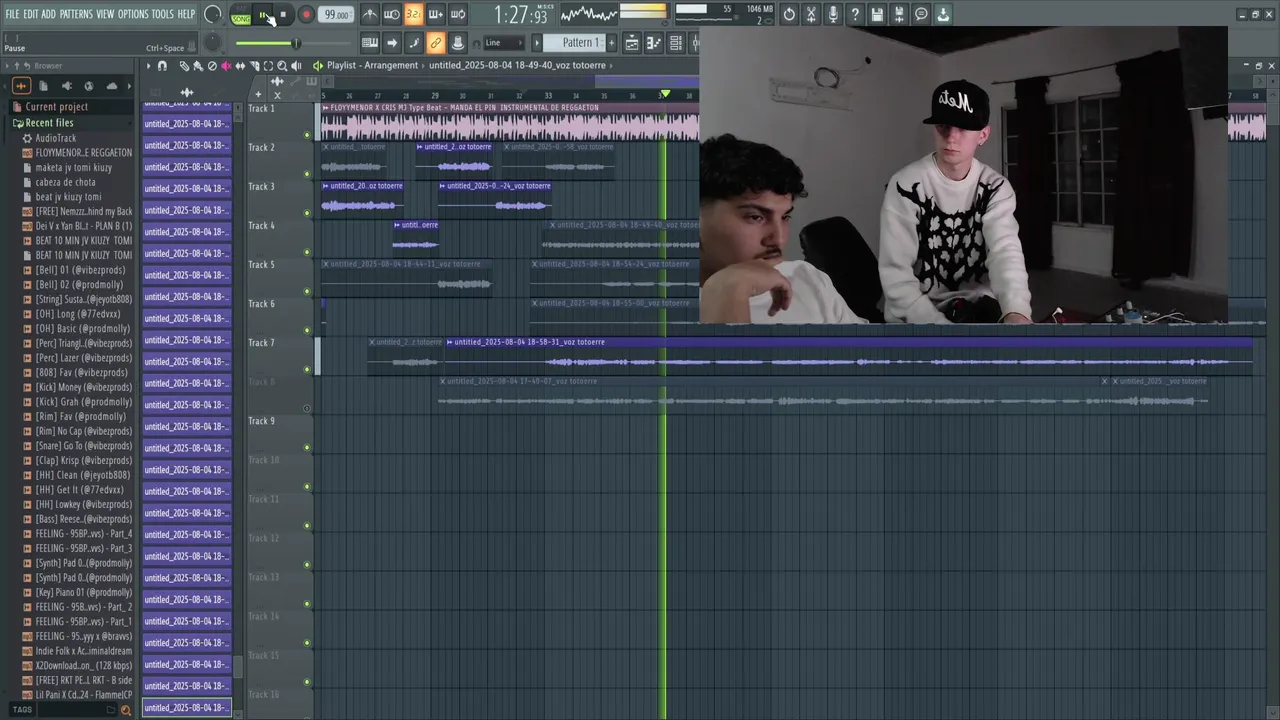Toggle the 3-2-1 countdown before recording

click(413, 14)
